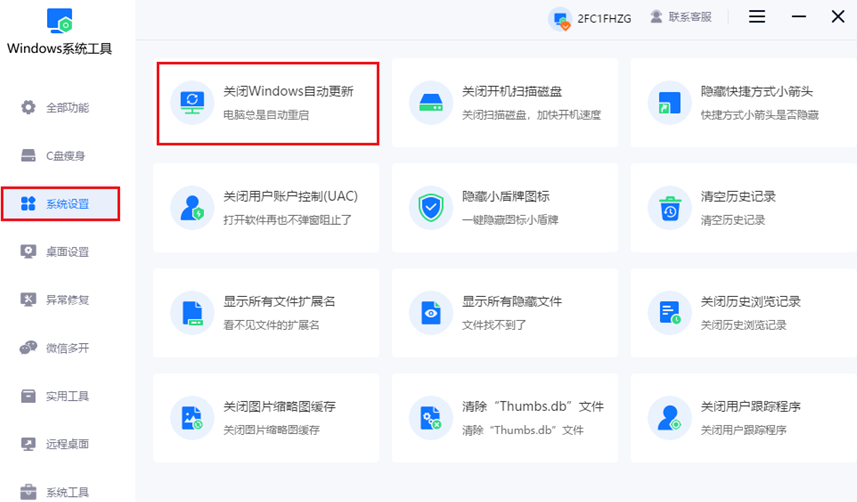Open 全部功能 gear icon in sidebar

pyautogui.click(x=28, y=107)
